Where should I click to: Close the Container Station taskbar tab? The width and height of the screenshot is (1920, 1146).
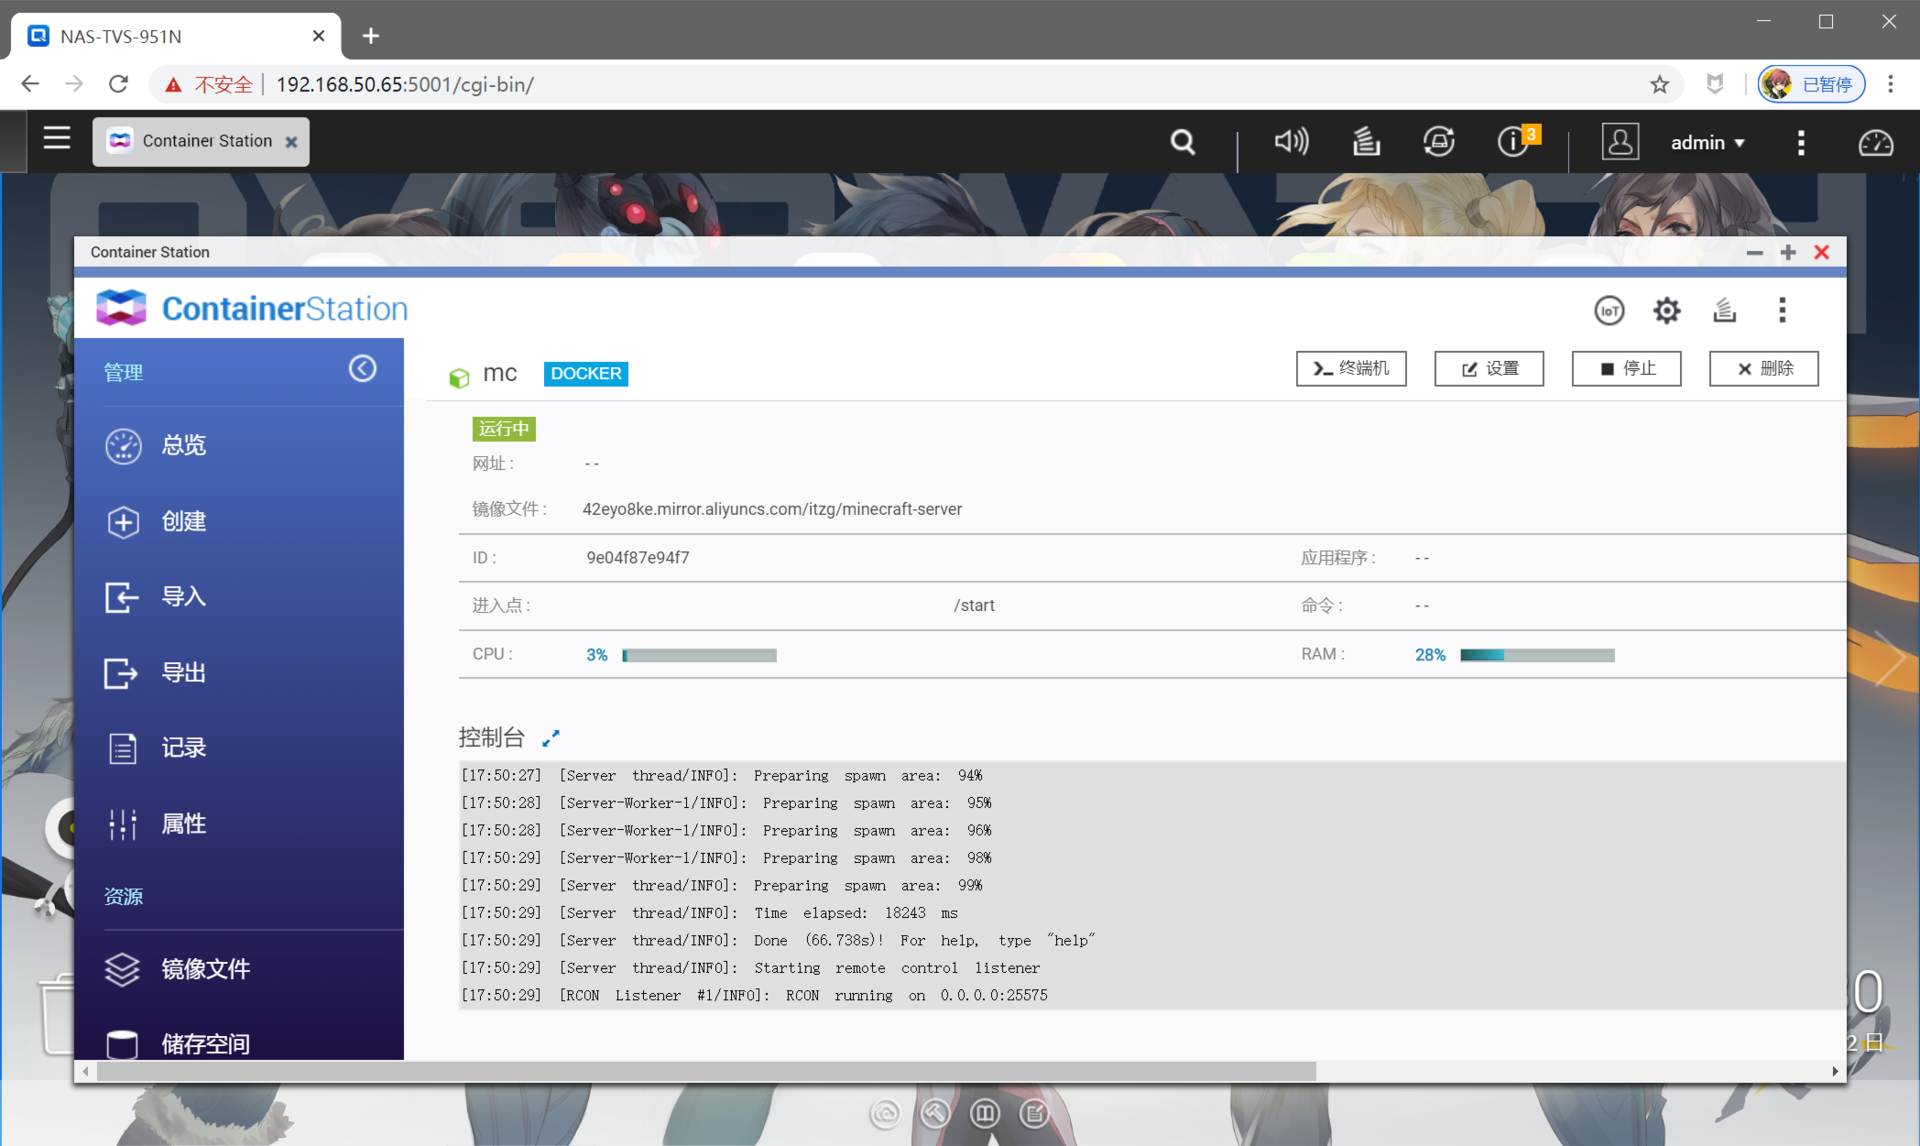pyautogui.click(x=291, y=142)
